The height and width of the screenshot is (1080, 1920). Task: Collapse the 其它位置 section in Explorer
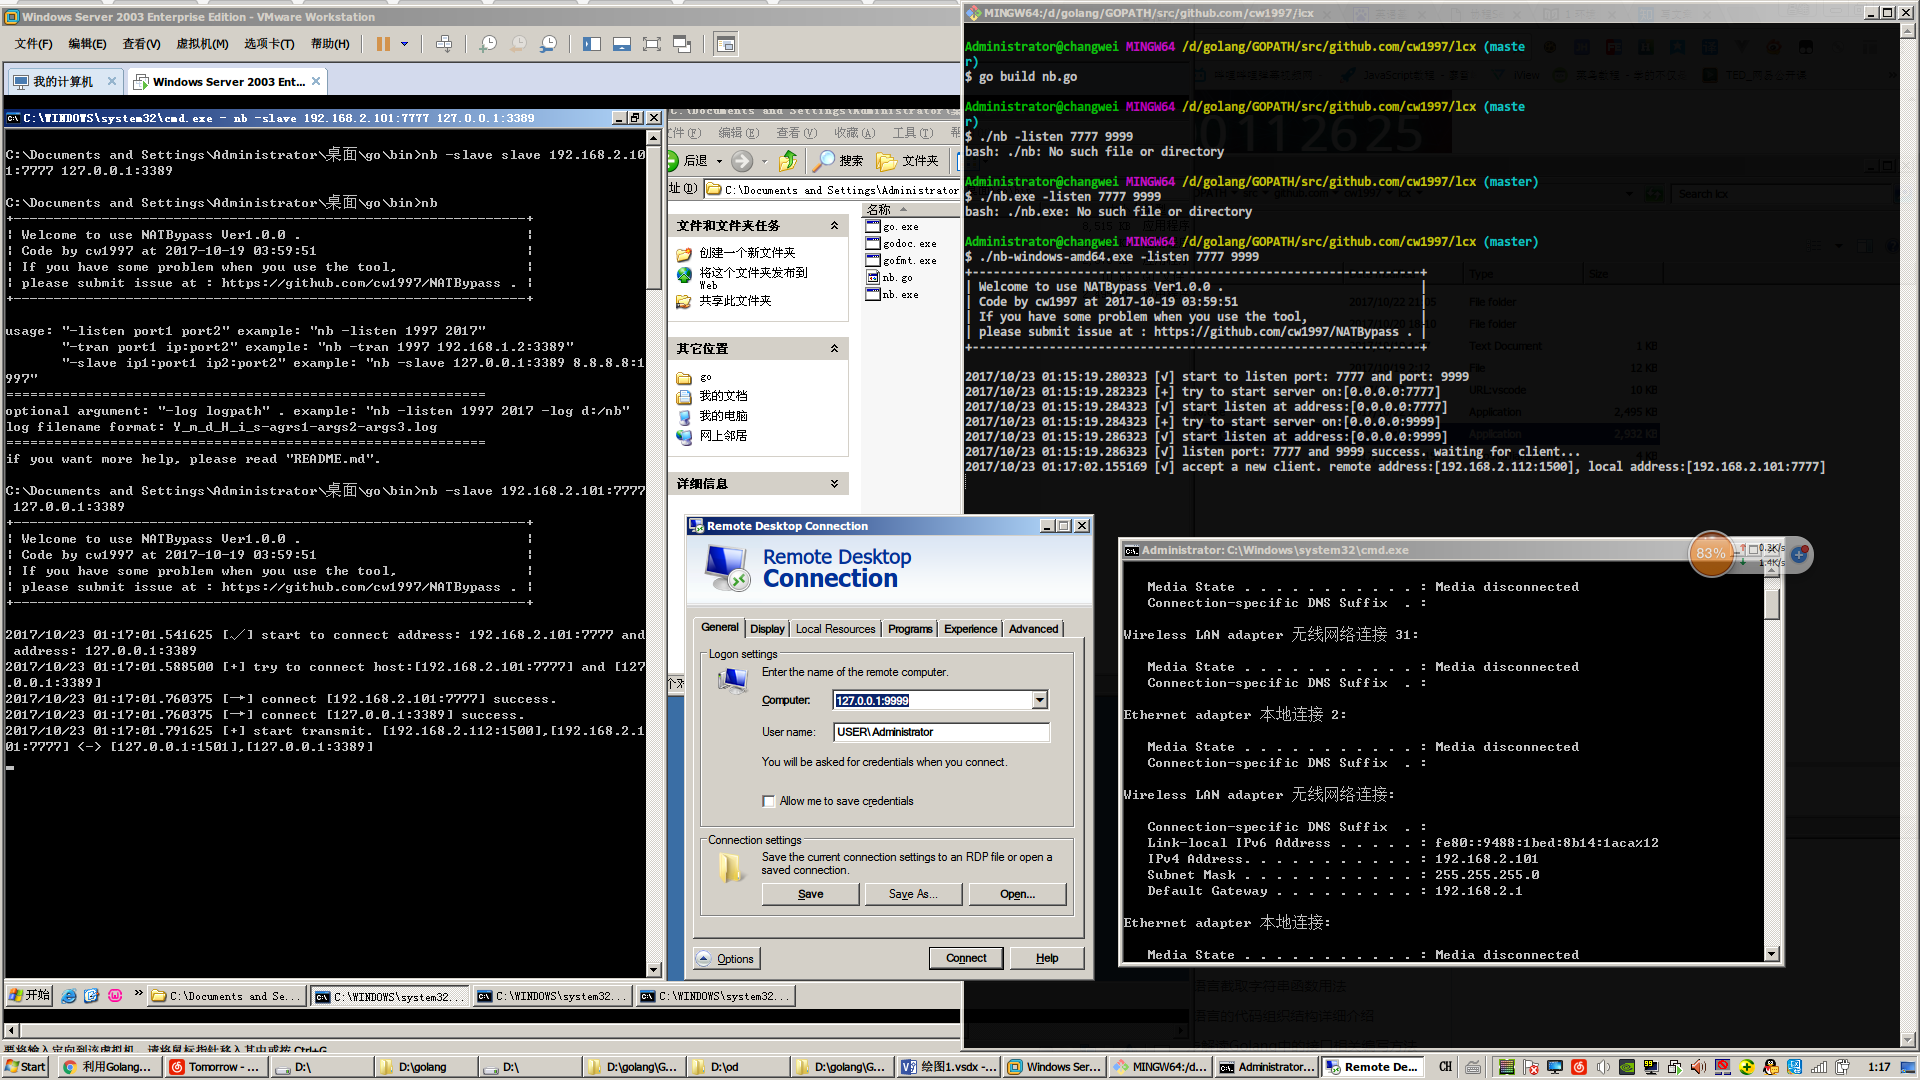834,349
